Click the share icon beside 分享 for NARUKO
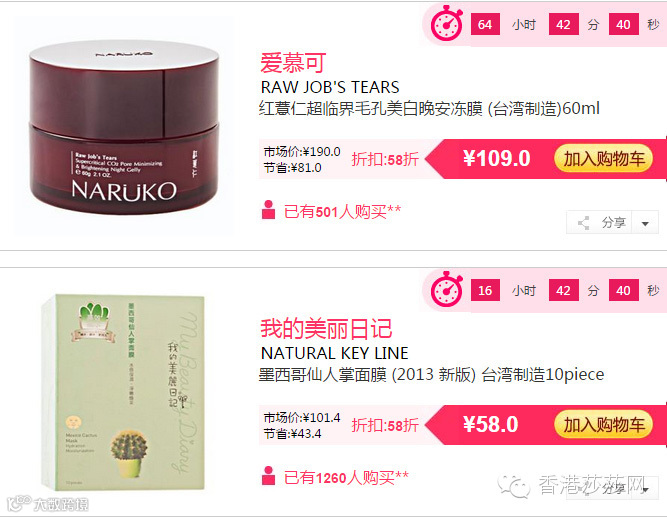This screenshot has width=667, height=518. coord(584,223)
